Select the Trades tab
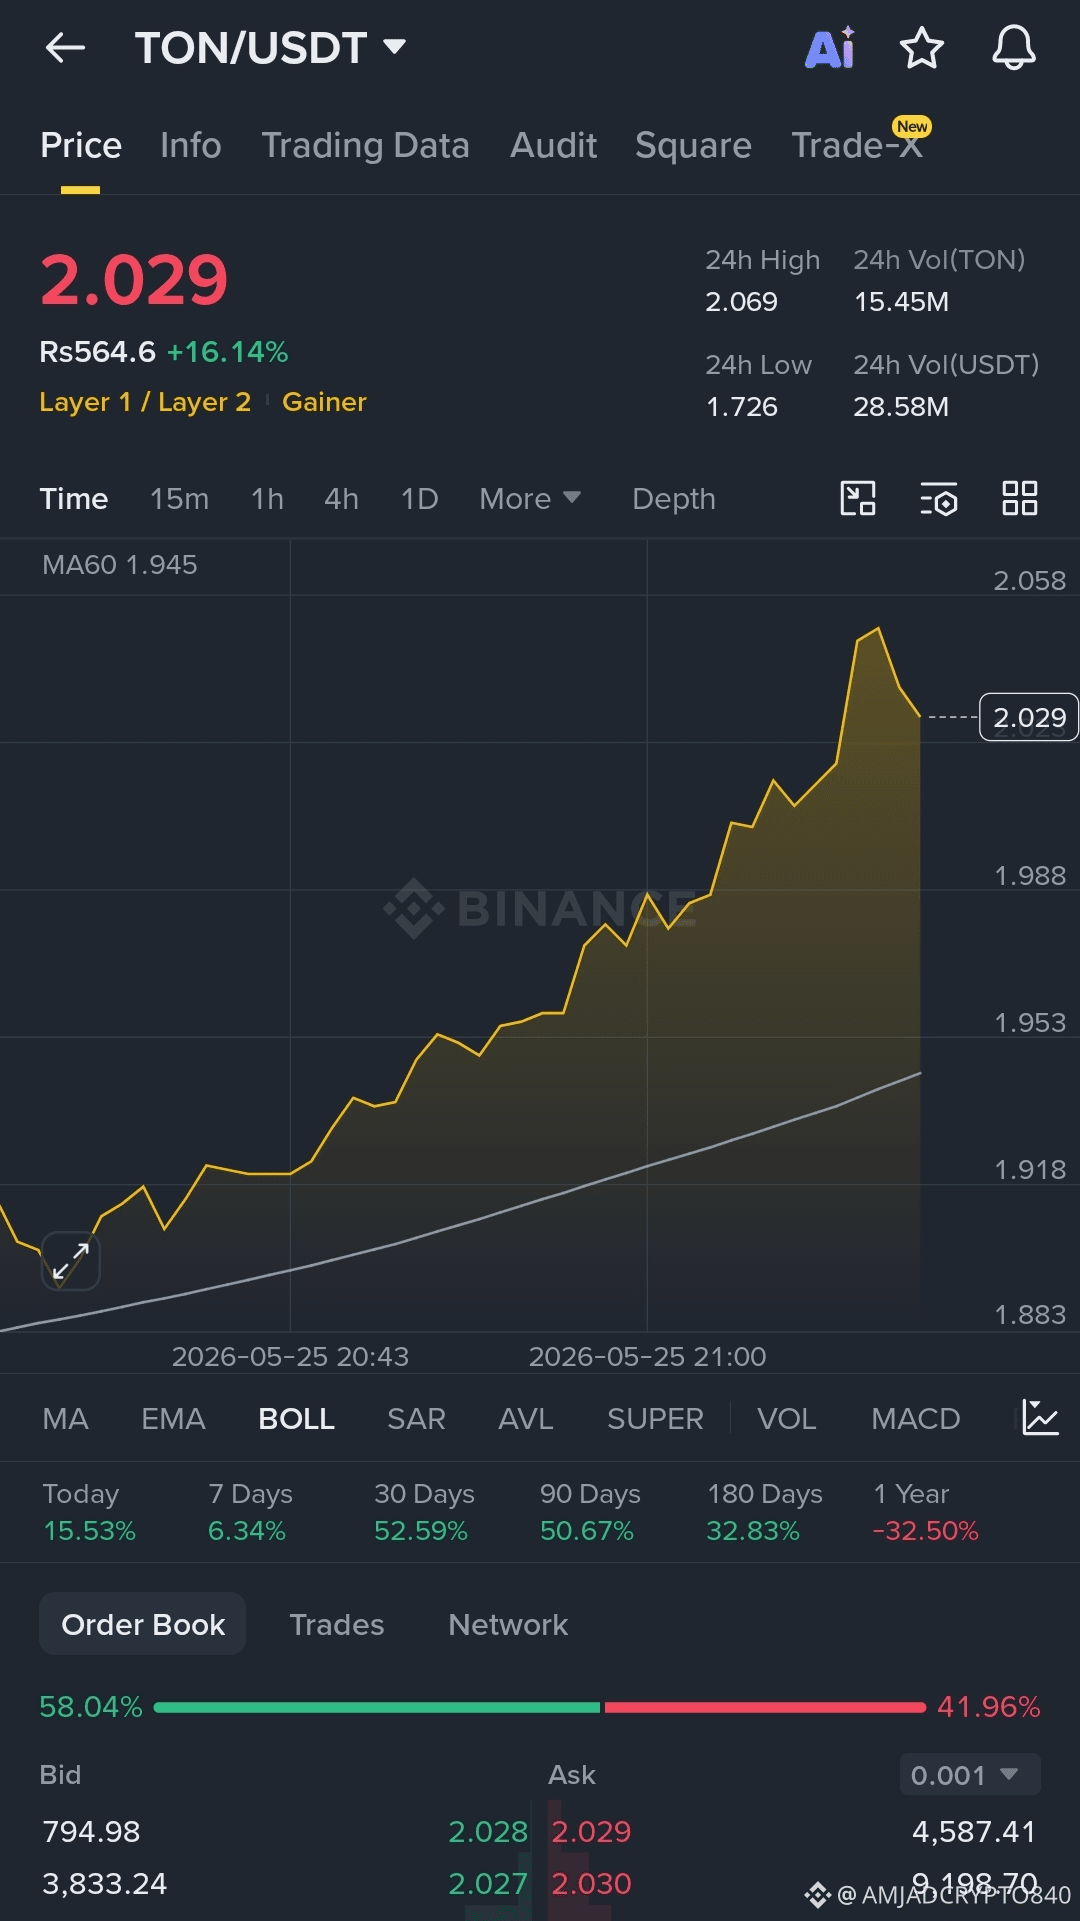This screenshot has height=1921, width=1080. pos(336,1624)
